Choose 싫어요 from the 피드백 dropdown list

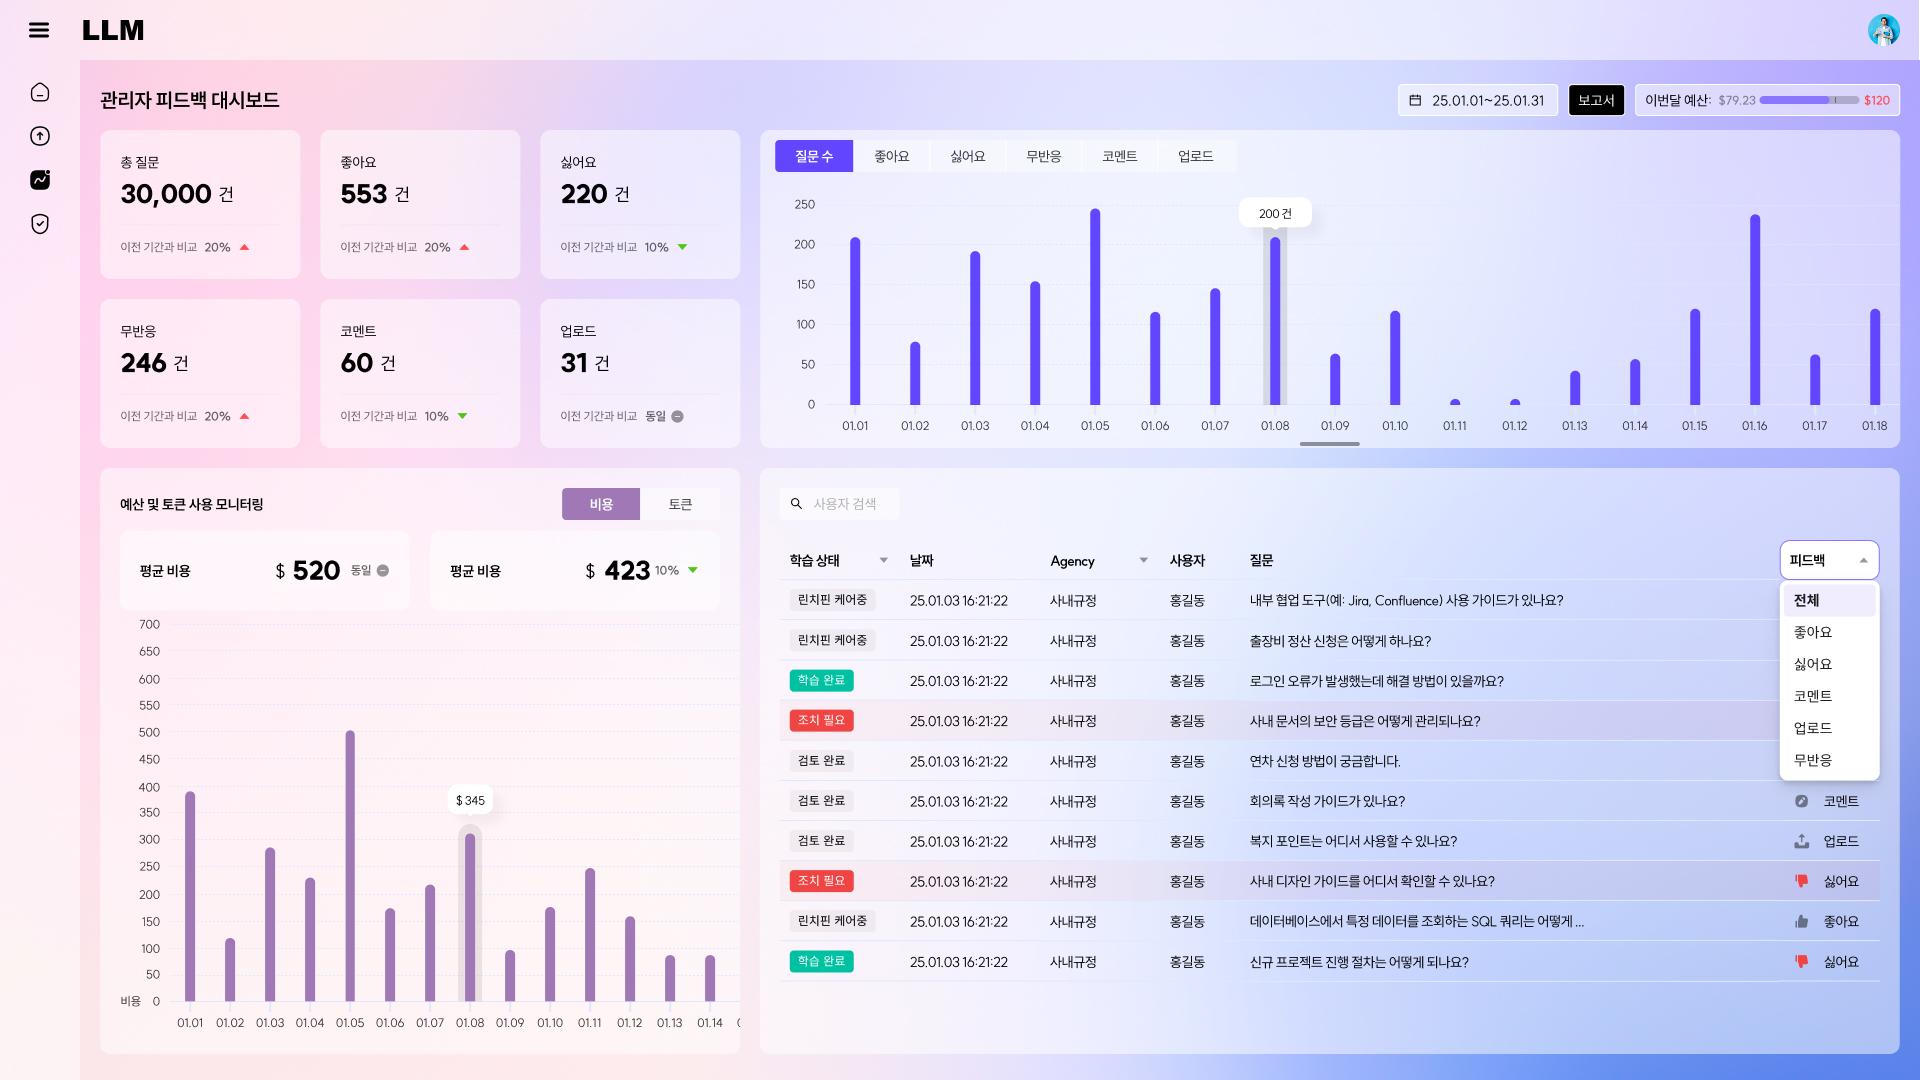coord(1812,664)
